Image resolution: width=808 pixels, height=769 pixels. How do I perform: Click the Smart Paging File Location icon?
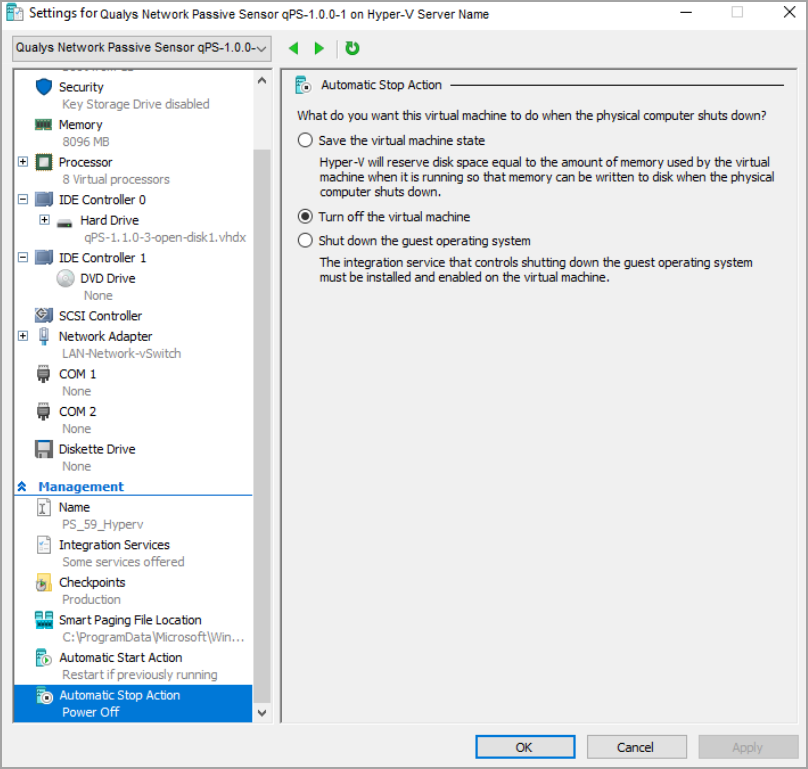[x=43, y=620]
